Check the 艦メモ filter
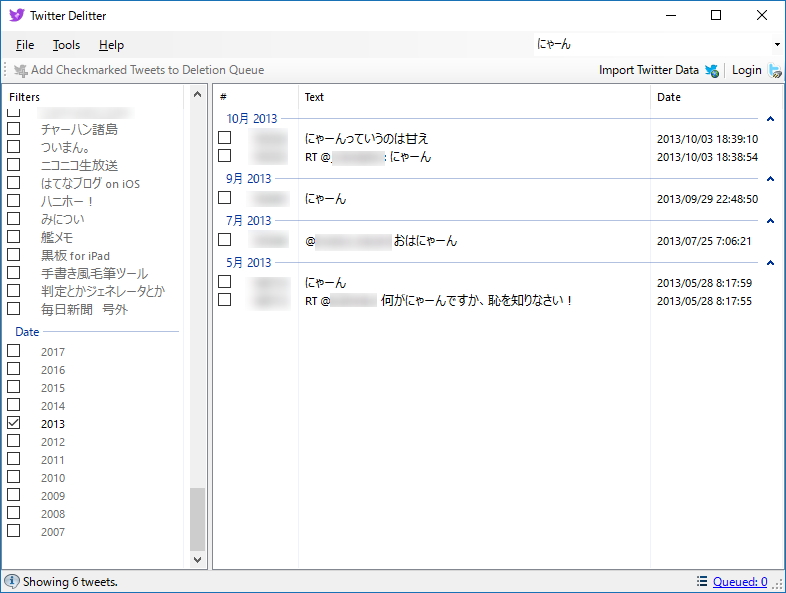786x593 pixels. pos(14,237)
